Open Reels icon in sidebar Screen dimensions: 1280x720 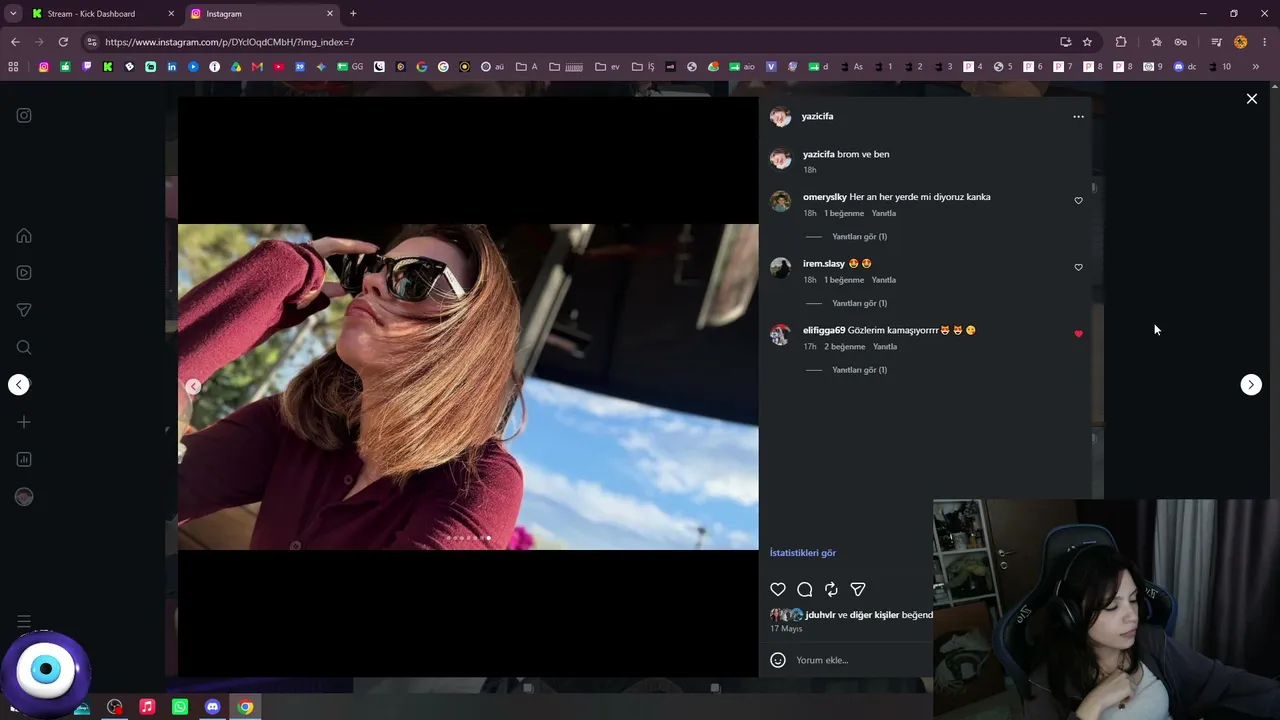tap(24, 273)
